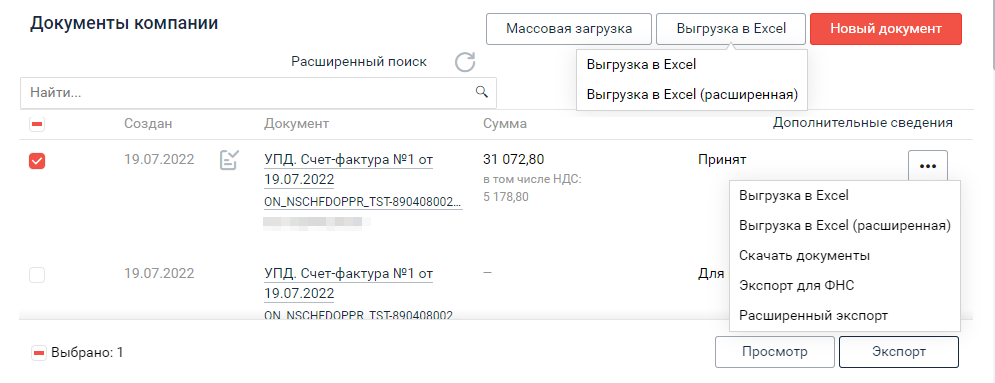Click the Просмотр button
The height and width of the screenshot is (383, 995).
(775, 352)
